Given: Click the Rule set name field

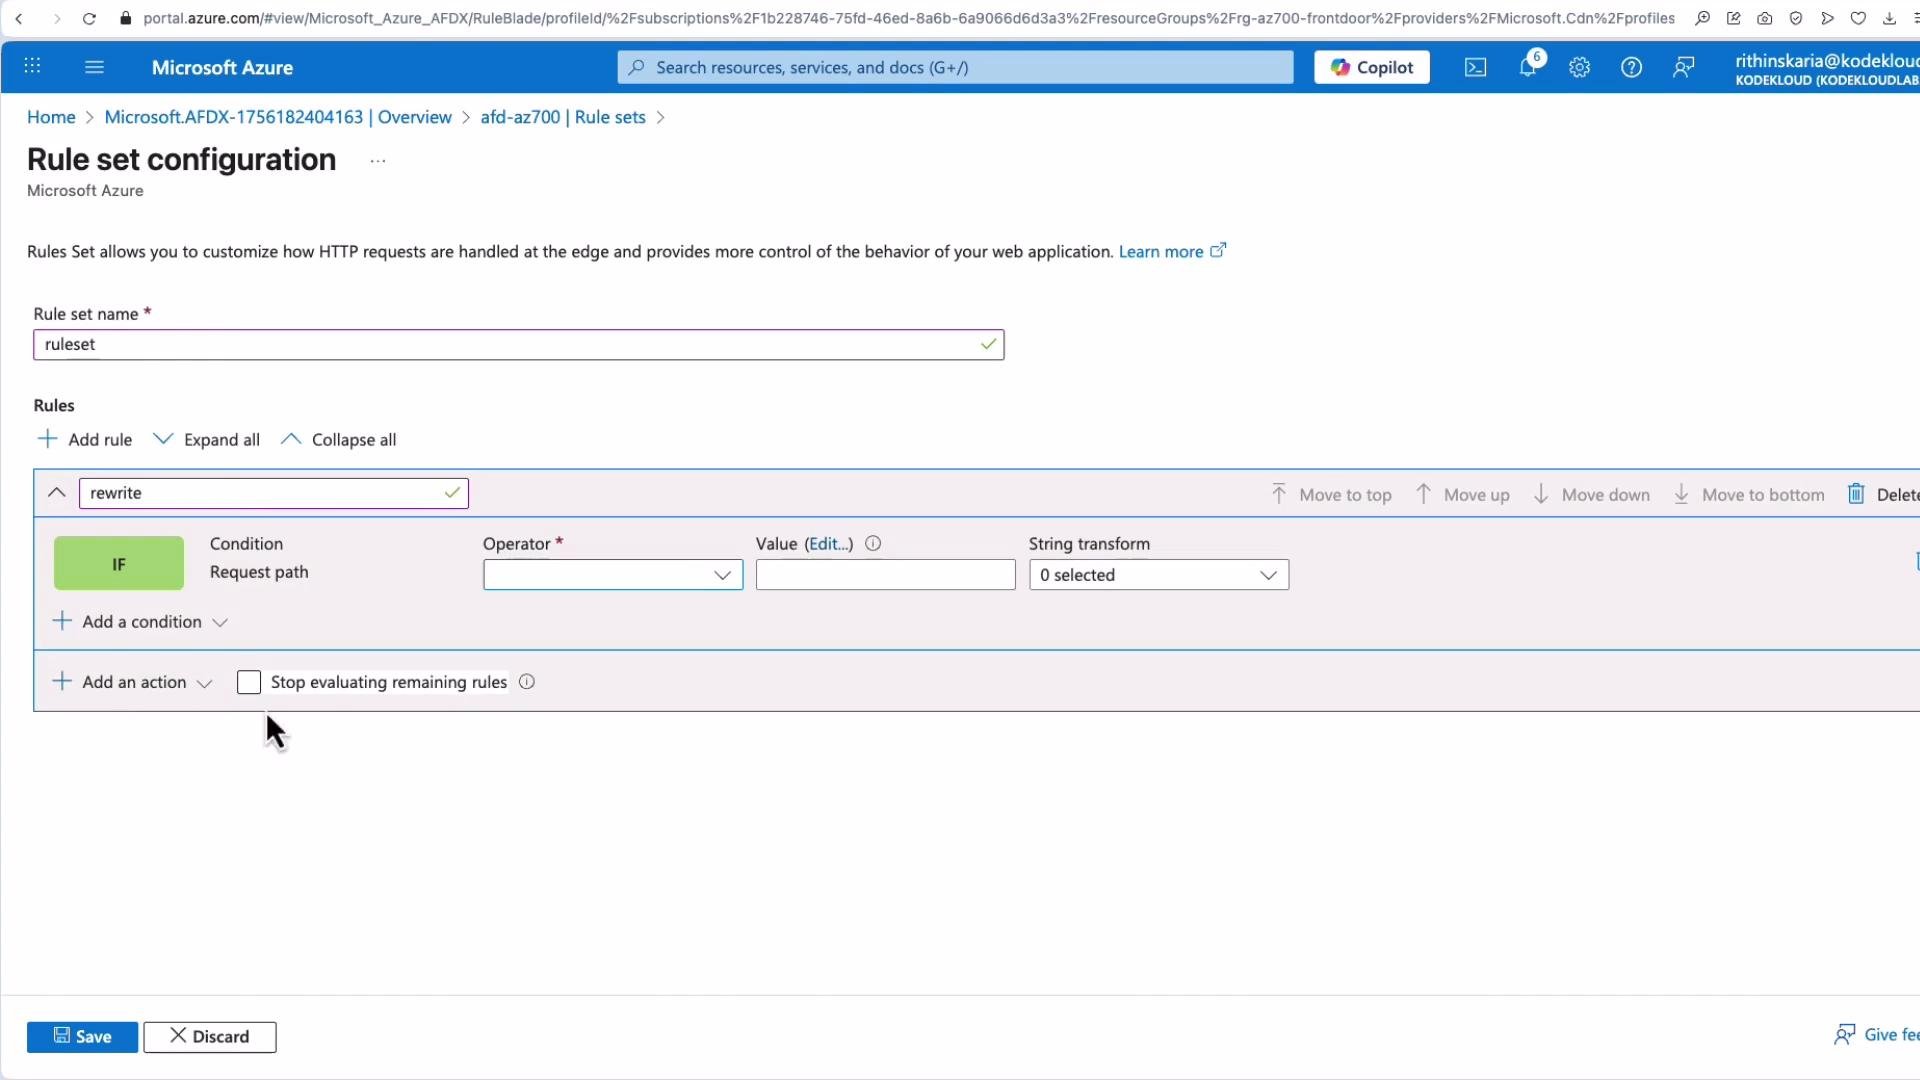Looking at the screenshot, I should pos(518,344).
